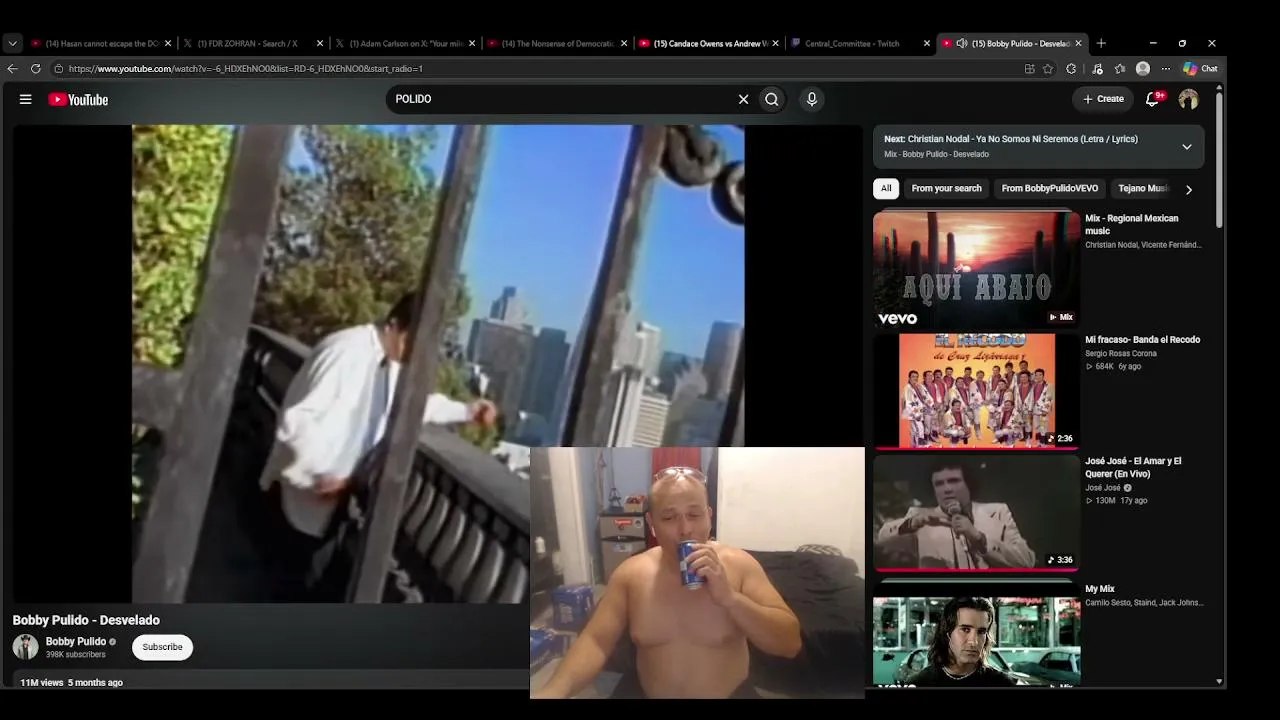Select the All filter chip
Viewport: 1280px width, 720px height.
pos(886,188)
